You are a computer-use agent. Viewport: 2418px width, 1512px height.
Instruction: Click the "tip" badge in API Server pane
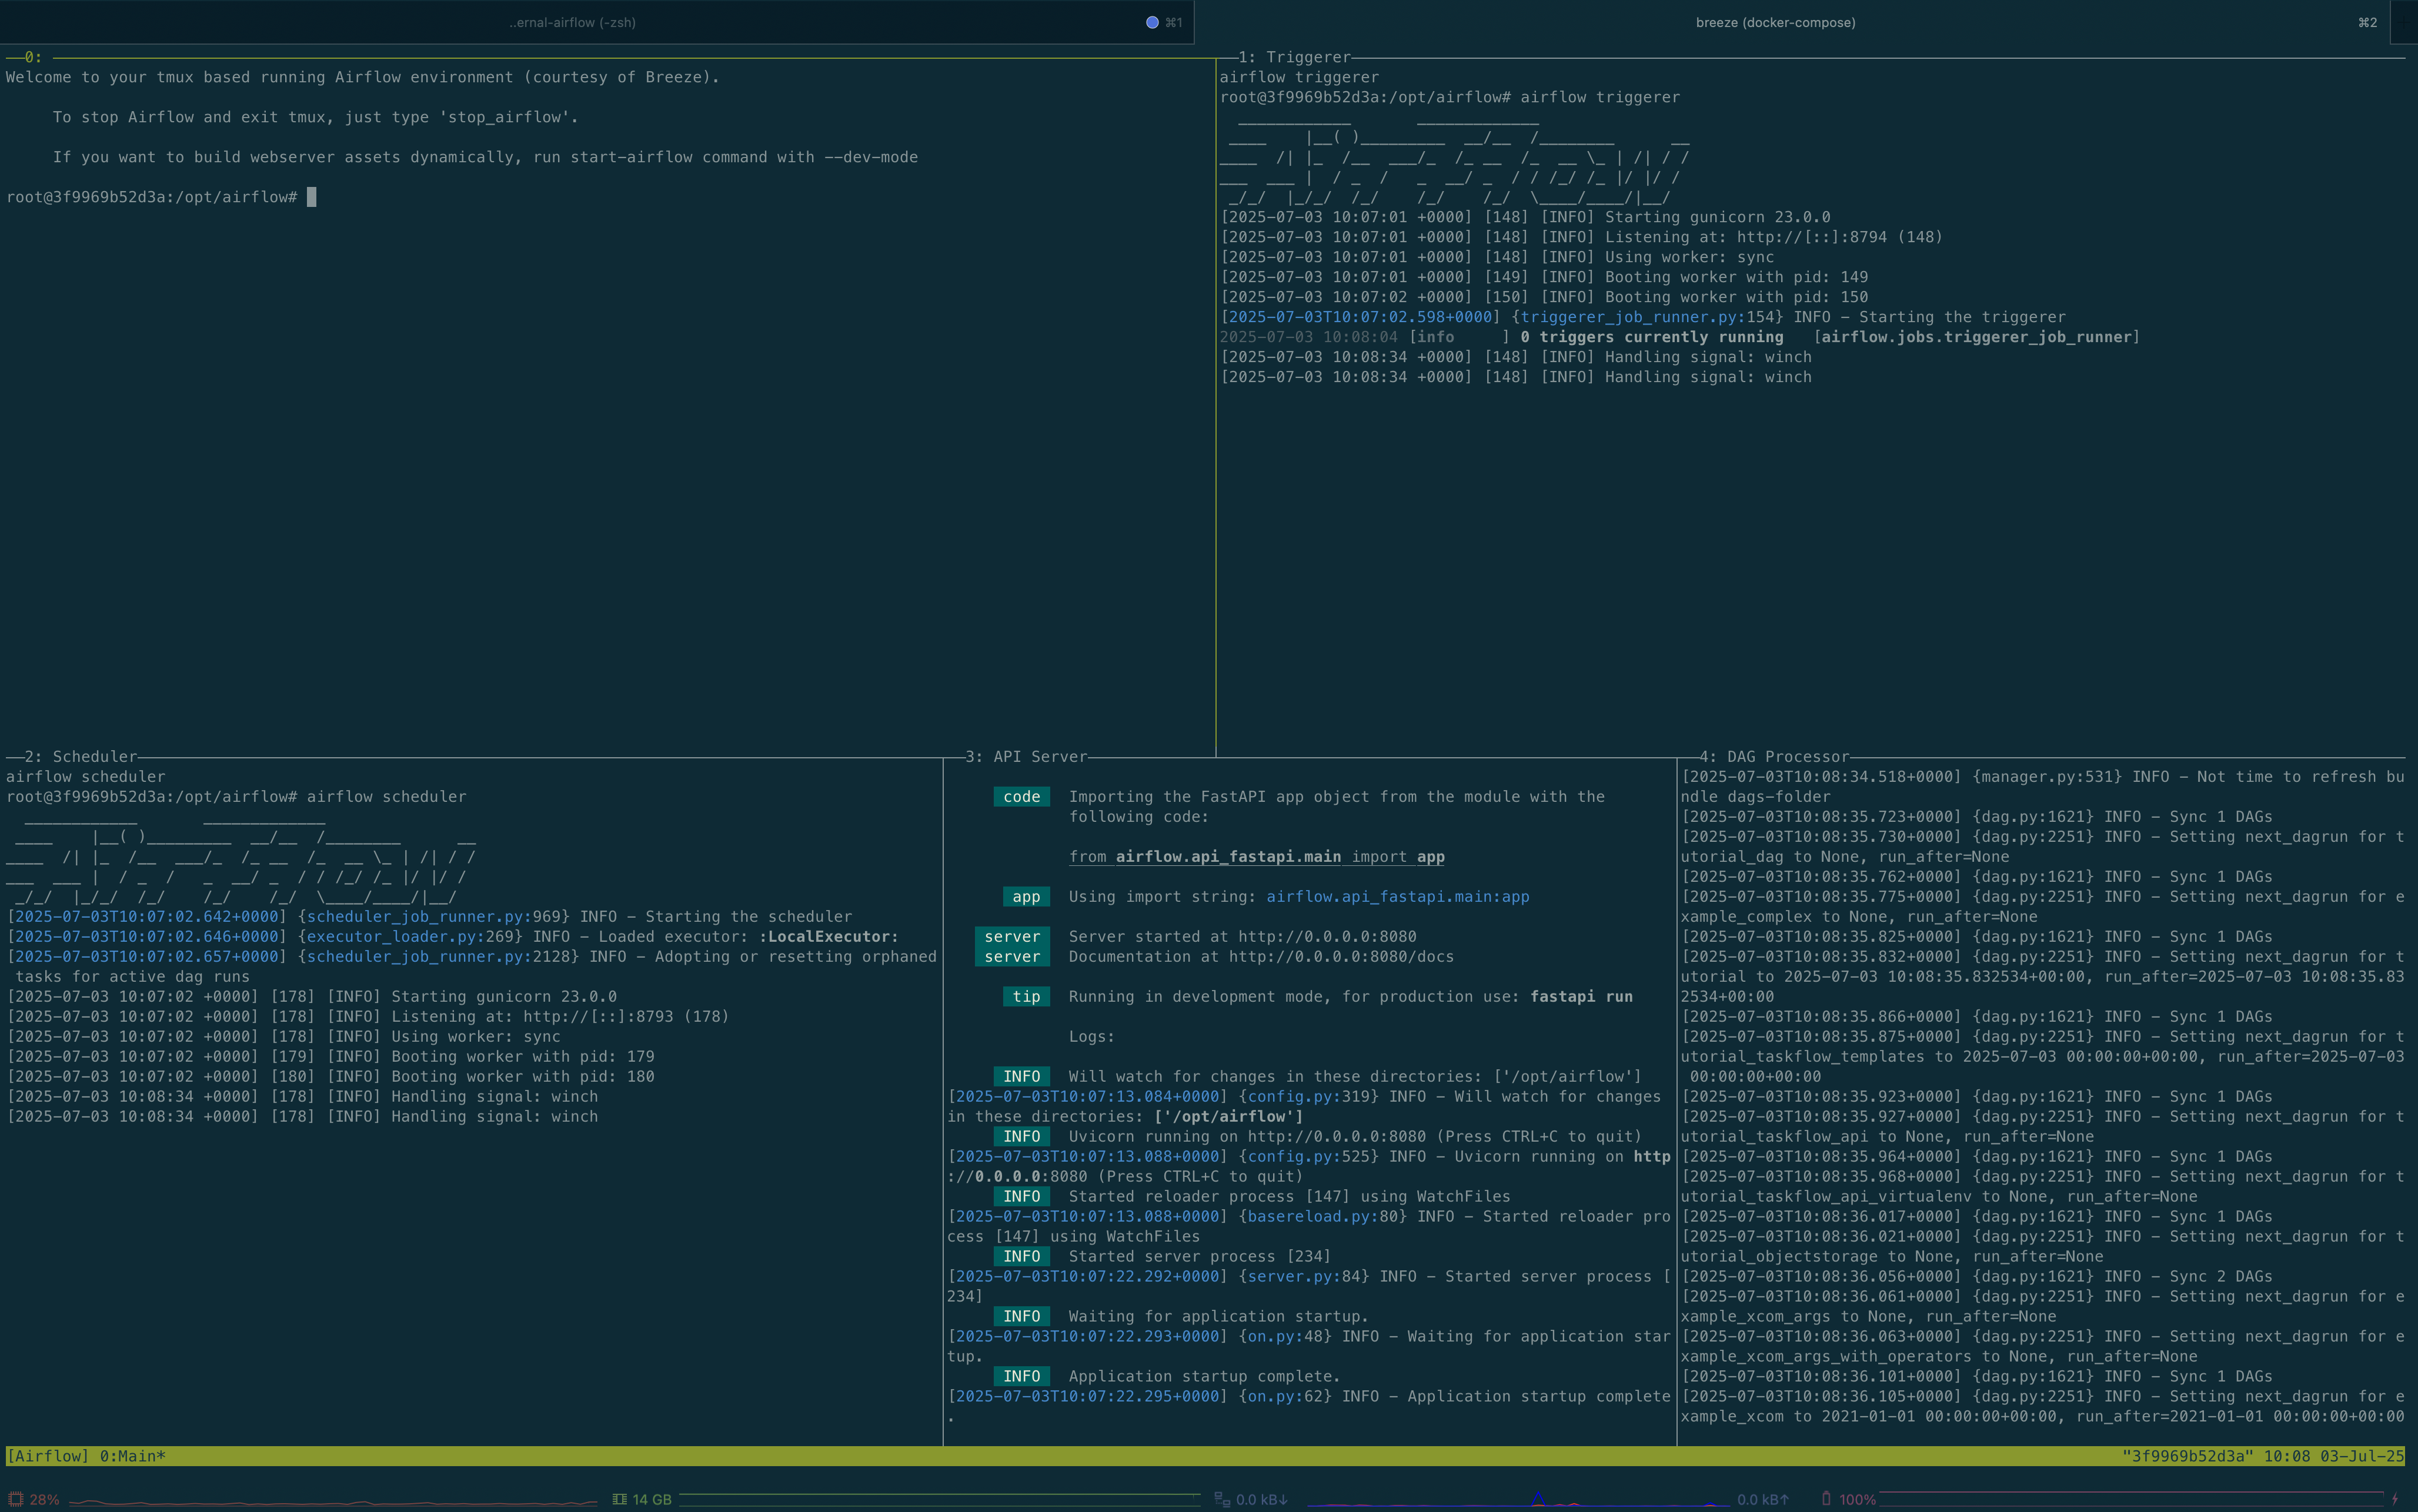1026,996
